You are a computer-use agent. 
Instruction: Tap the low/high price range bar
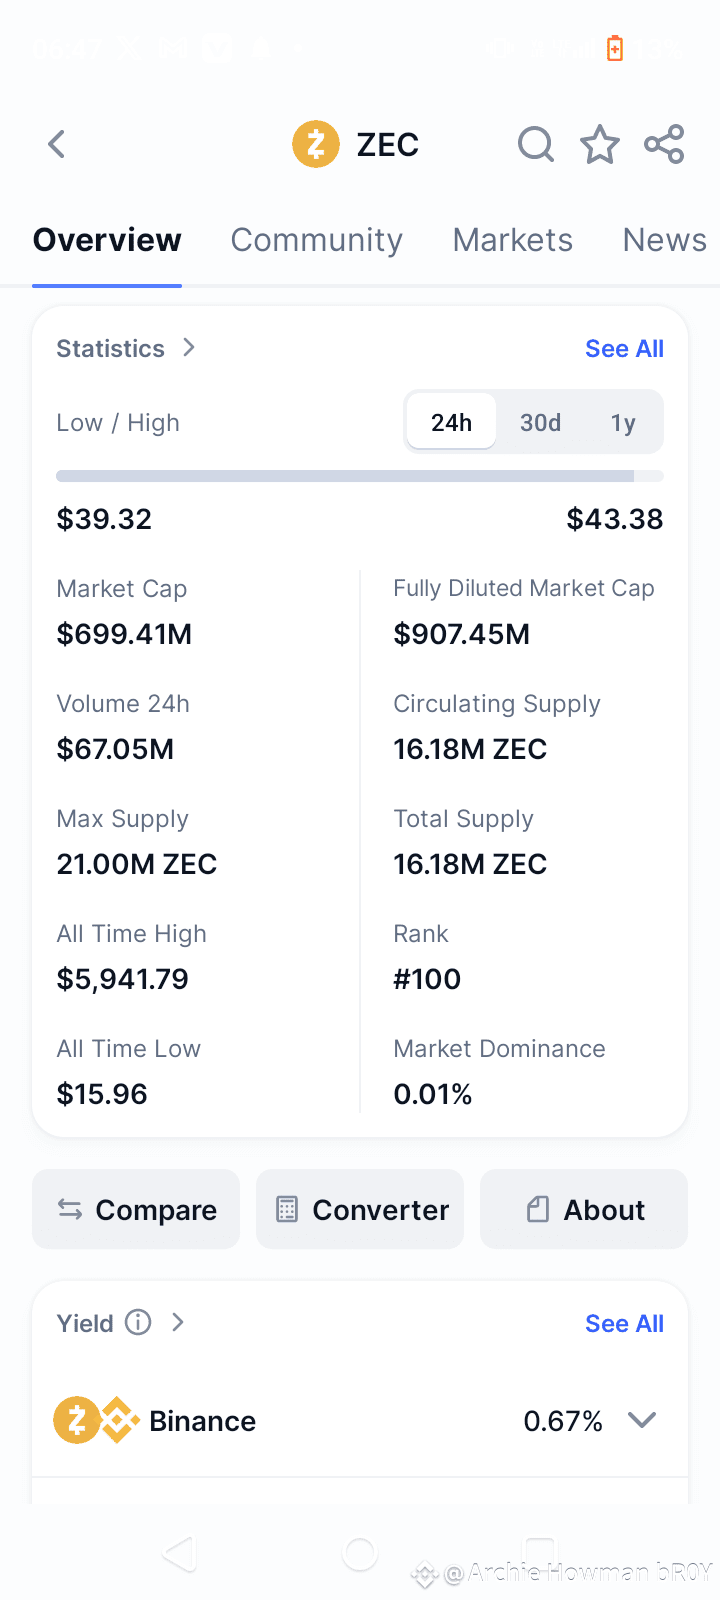point(360,476)
